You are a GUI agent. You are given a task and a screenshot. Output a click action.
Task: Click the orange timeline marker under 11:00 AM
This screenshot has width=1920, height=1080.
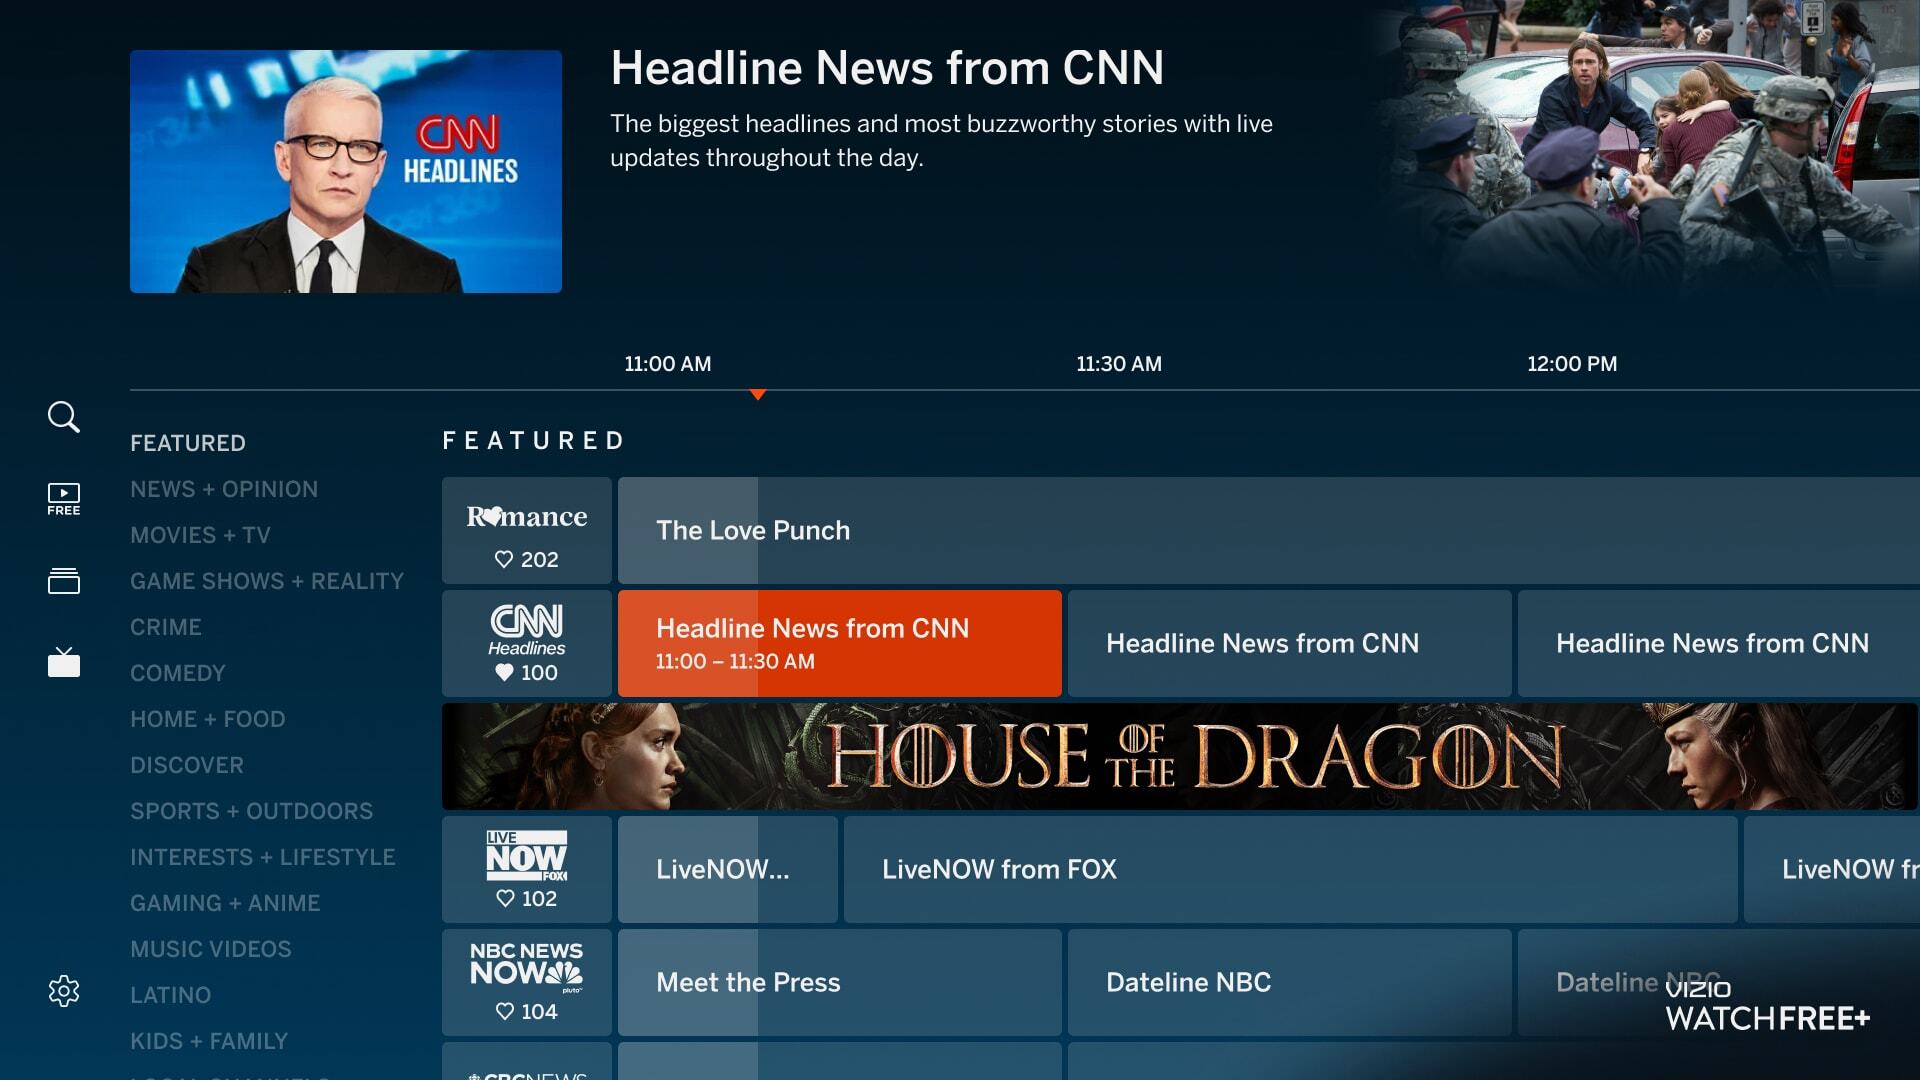[x=758, y=394]
